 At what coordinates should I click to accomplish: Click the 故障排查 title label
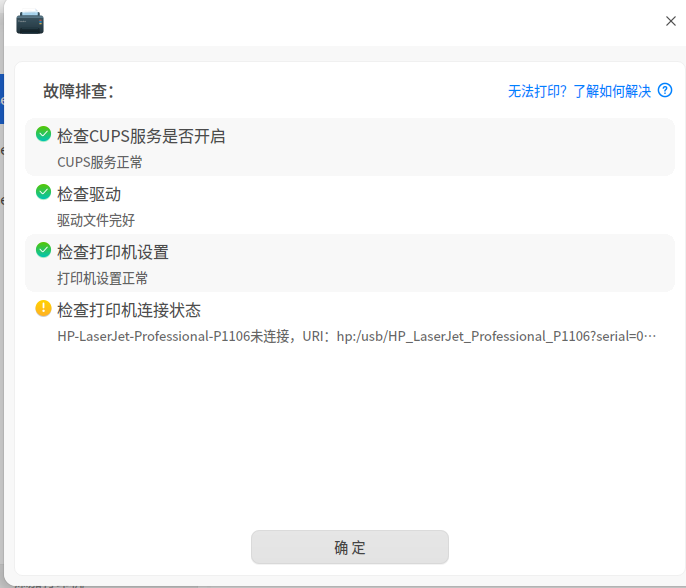click(79, 91)
